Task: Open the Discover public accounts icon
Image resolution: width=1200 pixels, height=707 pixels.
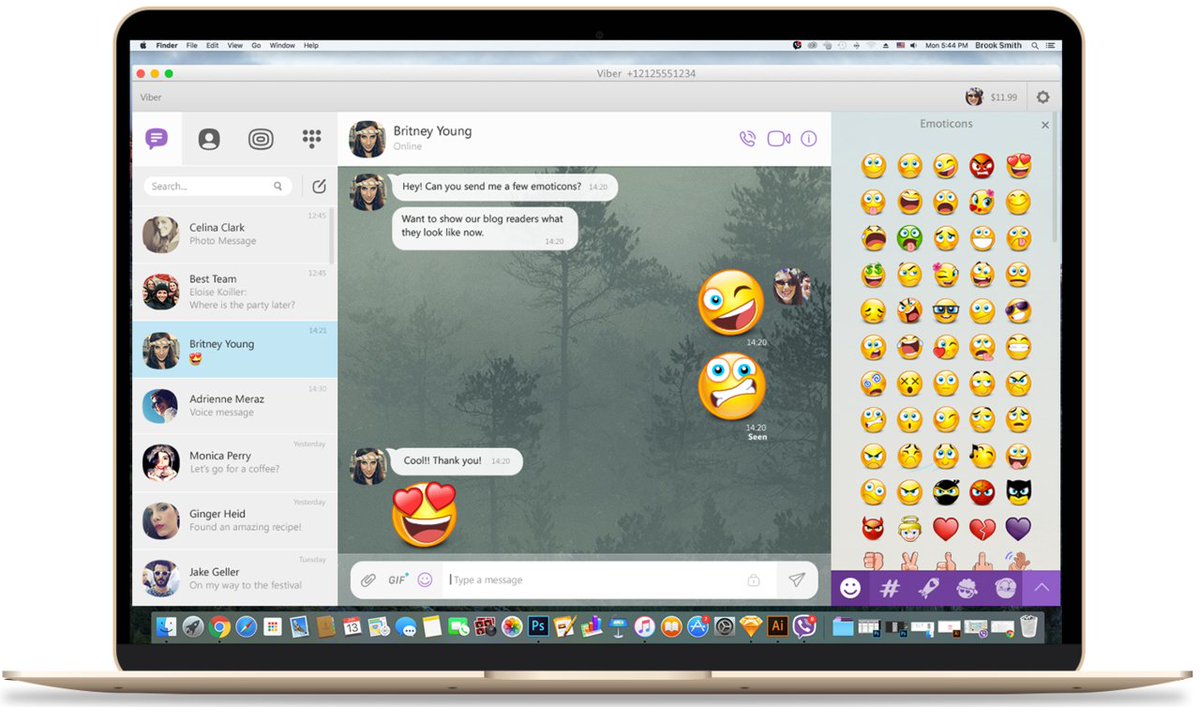Action: coord(261,138)
